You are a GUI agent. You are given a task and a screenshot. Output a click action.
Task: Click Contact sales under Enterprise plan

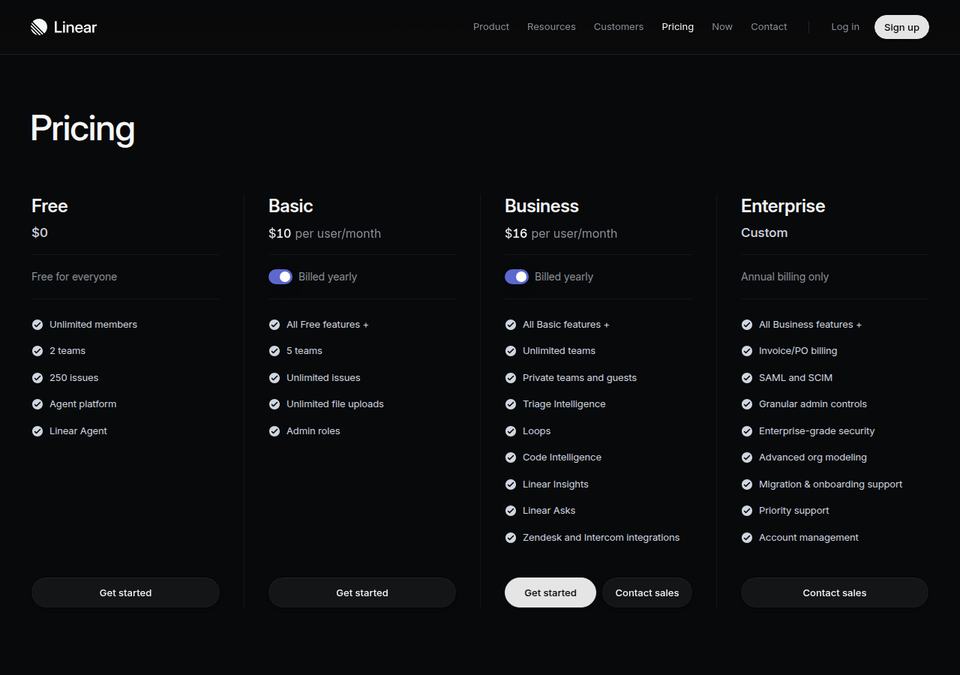(x=834, y=592)
